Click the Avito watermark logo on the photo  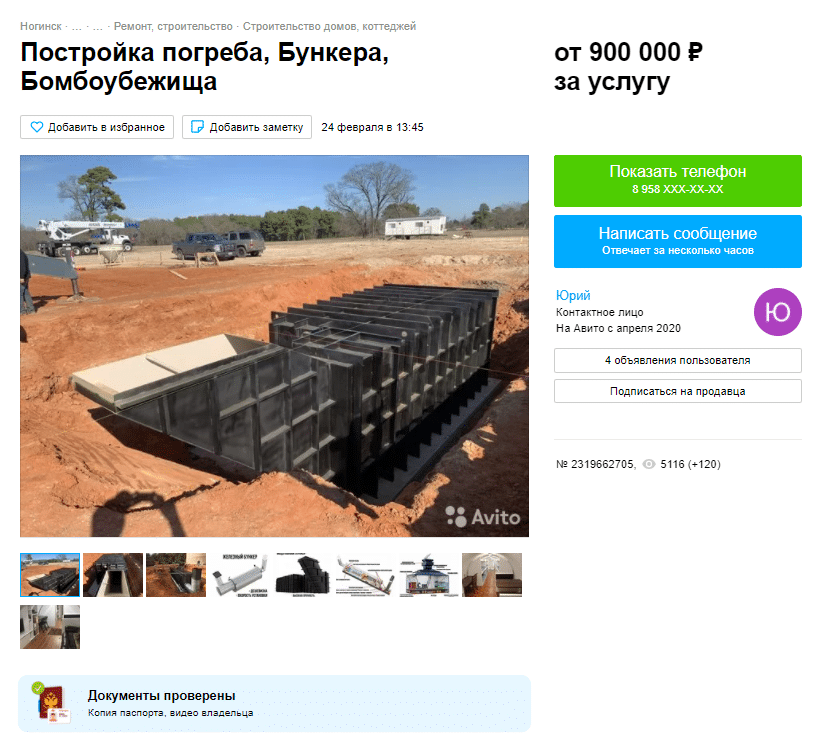pyautogui.click(x=482, y=517)
